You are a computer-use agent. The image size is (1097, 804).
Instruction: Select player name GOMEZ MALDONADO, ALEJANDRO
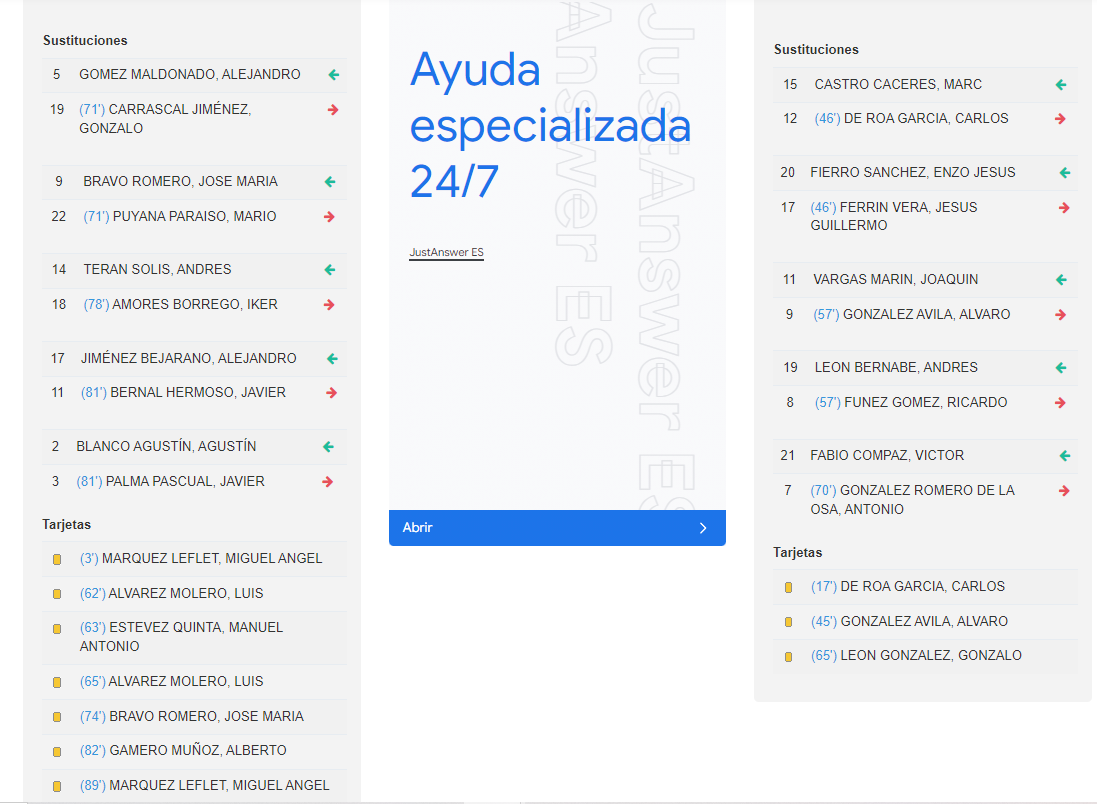pos(190,74)
